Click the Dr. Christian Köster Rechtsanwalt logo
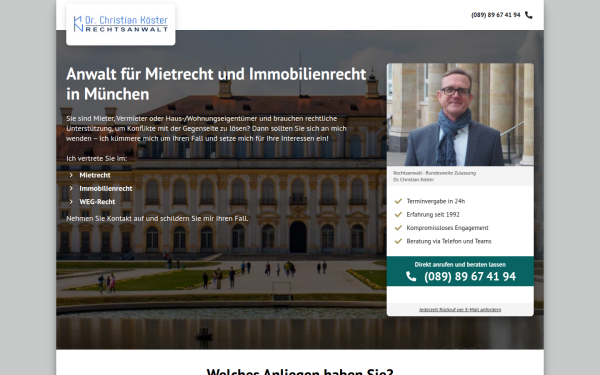This screenshot has height=375, width=600. click(x=121, y=24)
